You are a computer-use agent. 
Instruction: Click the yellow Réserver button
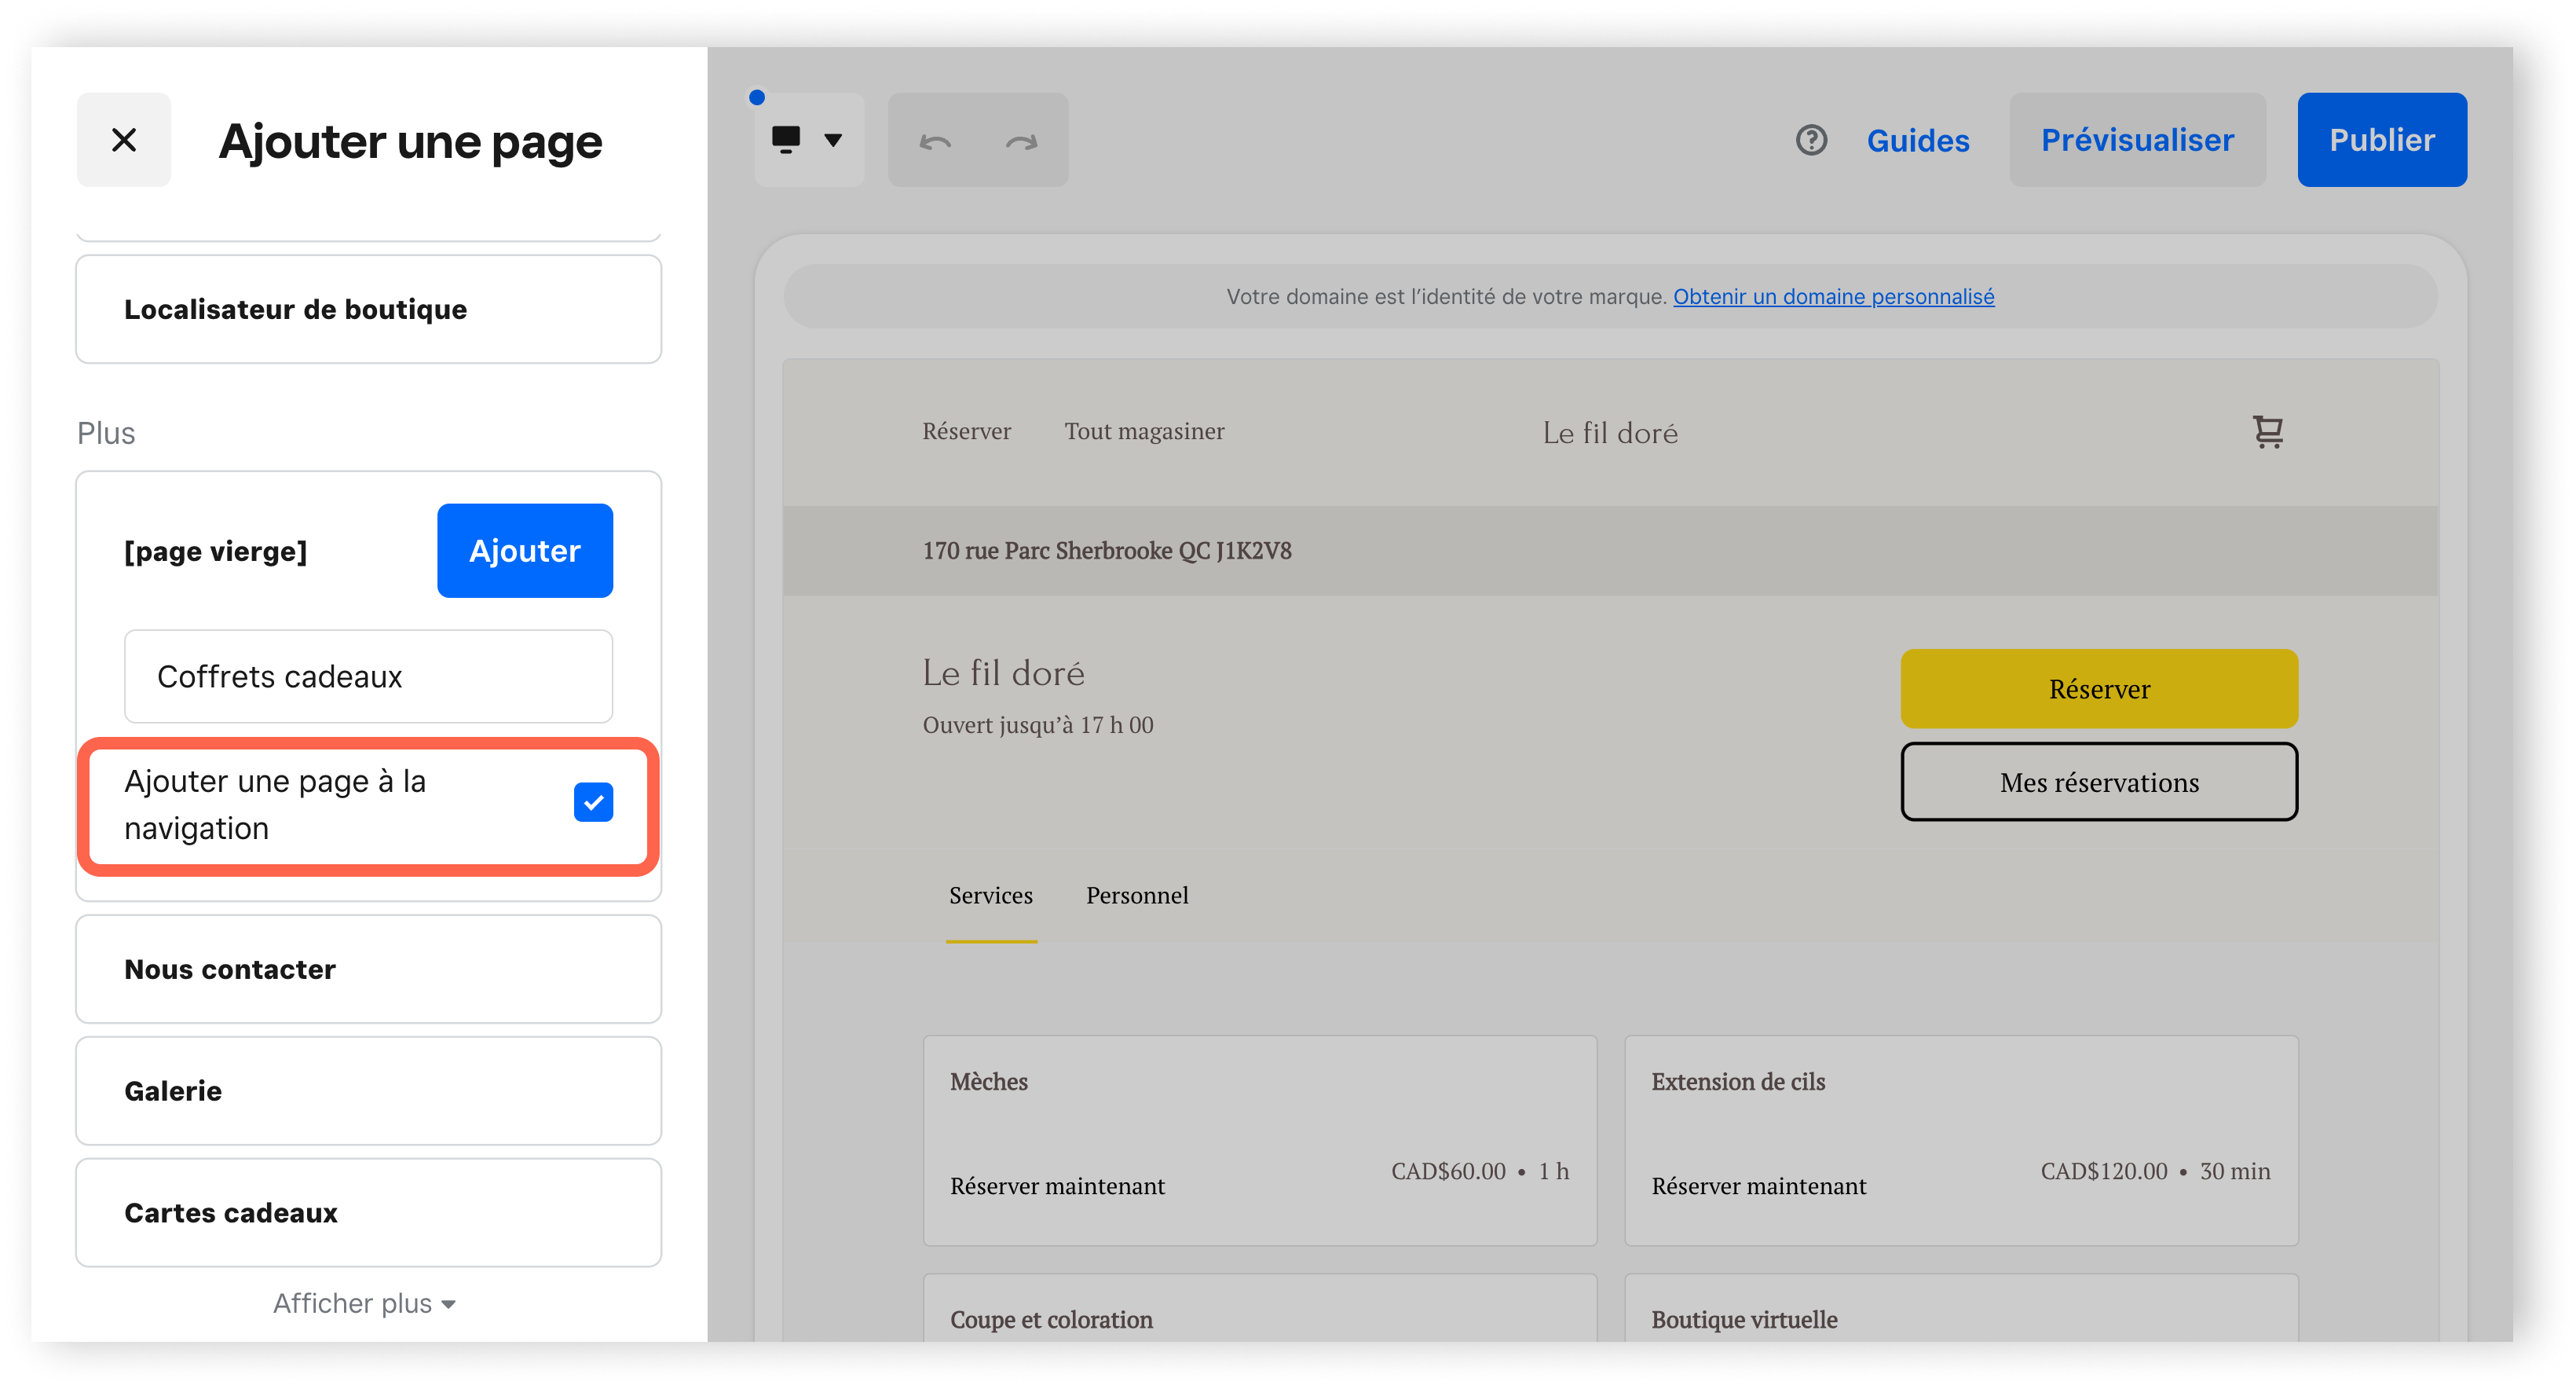2098,689
